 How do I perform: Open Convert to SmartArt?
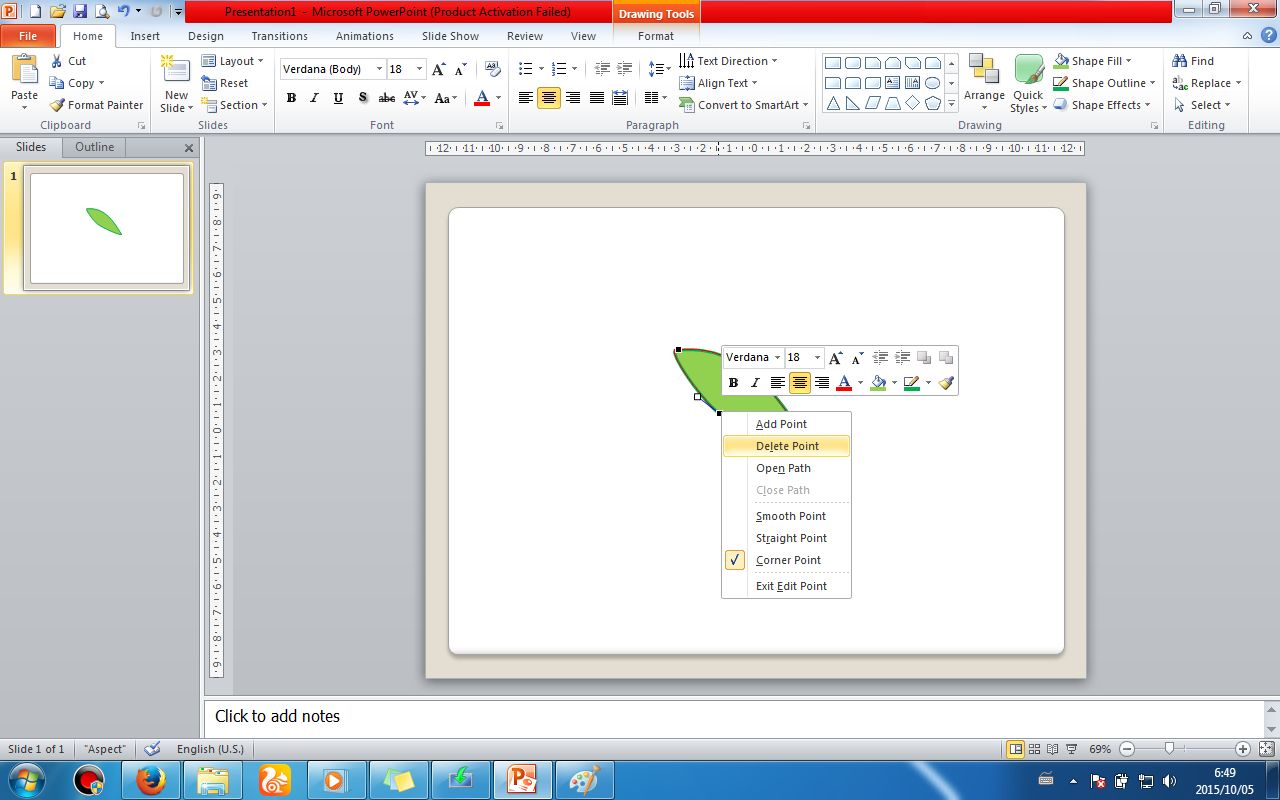(x=744, y=105)
